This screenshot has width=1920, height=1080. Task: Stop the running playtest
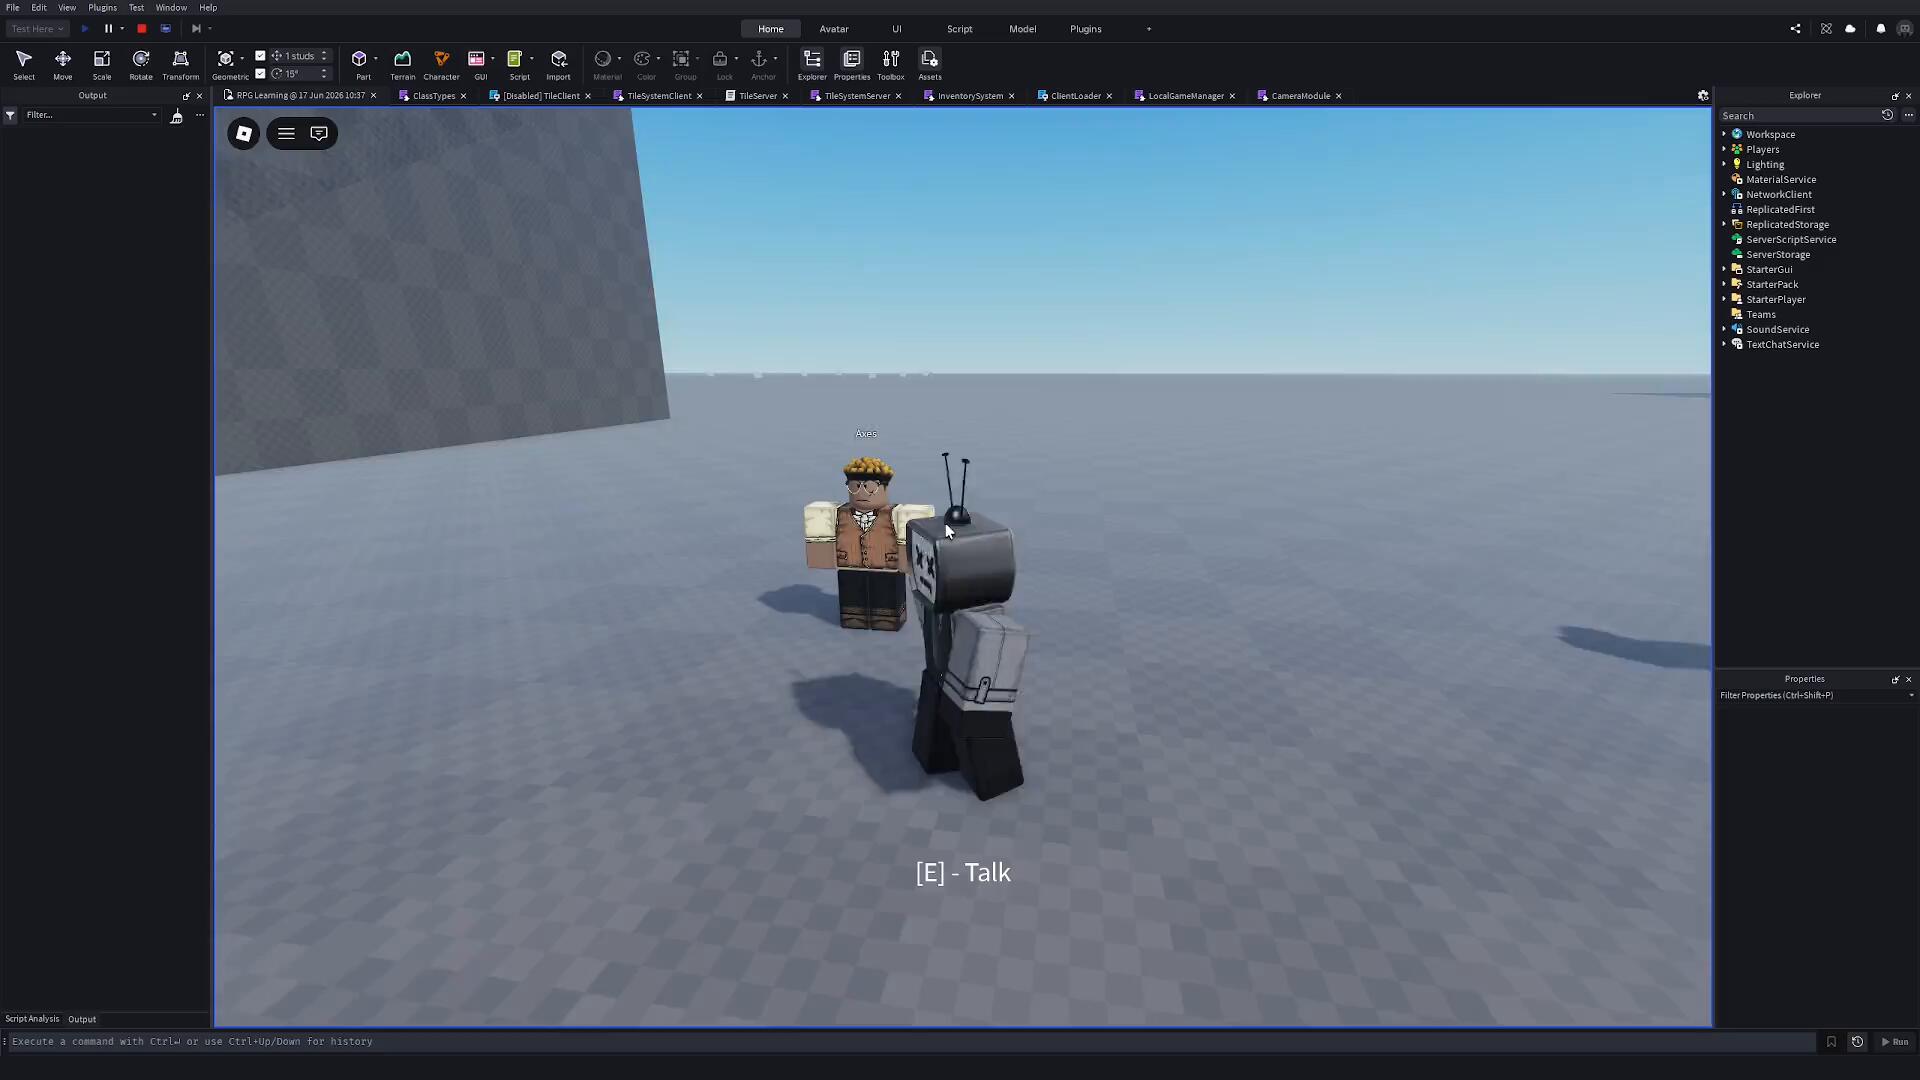coord(142,29)
